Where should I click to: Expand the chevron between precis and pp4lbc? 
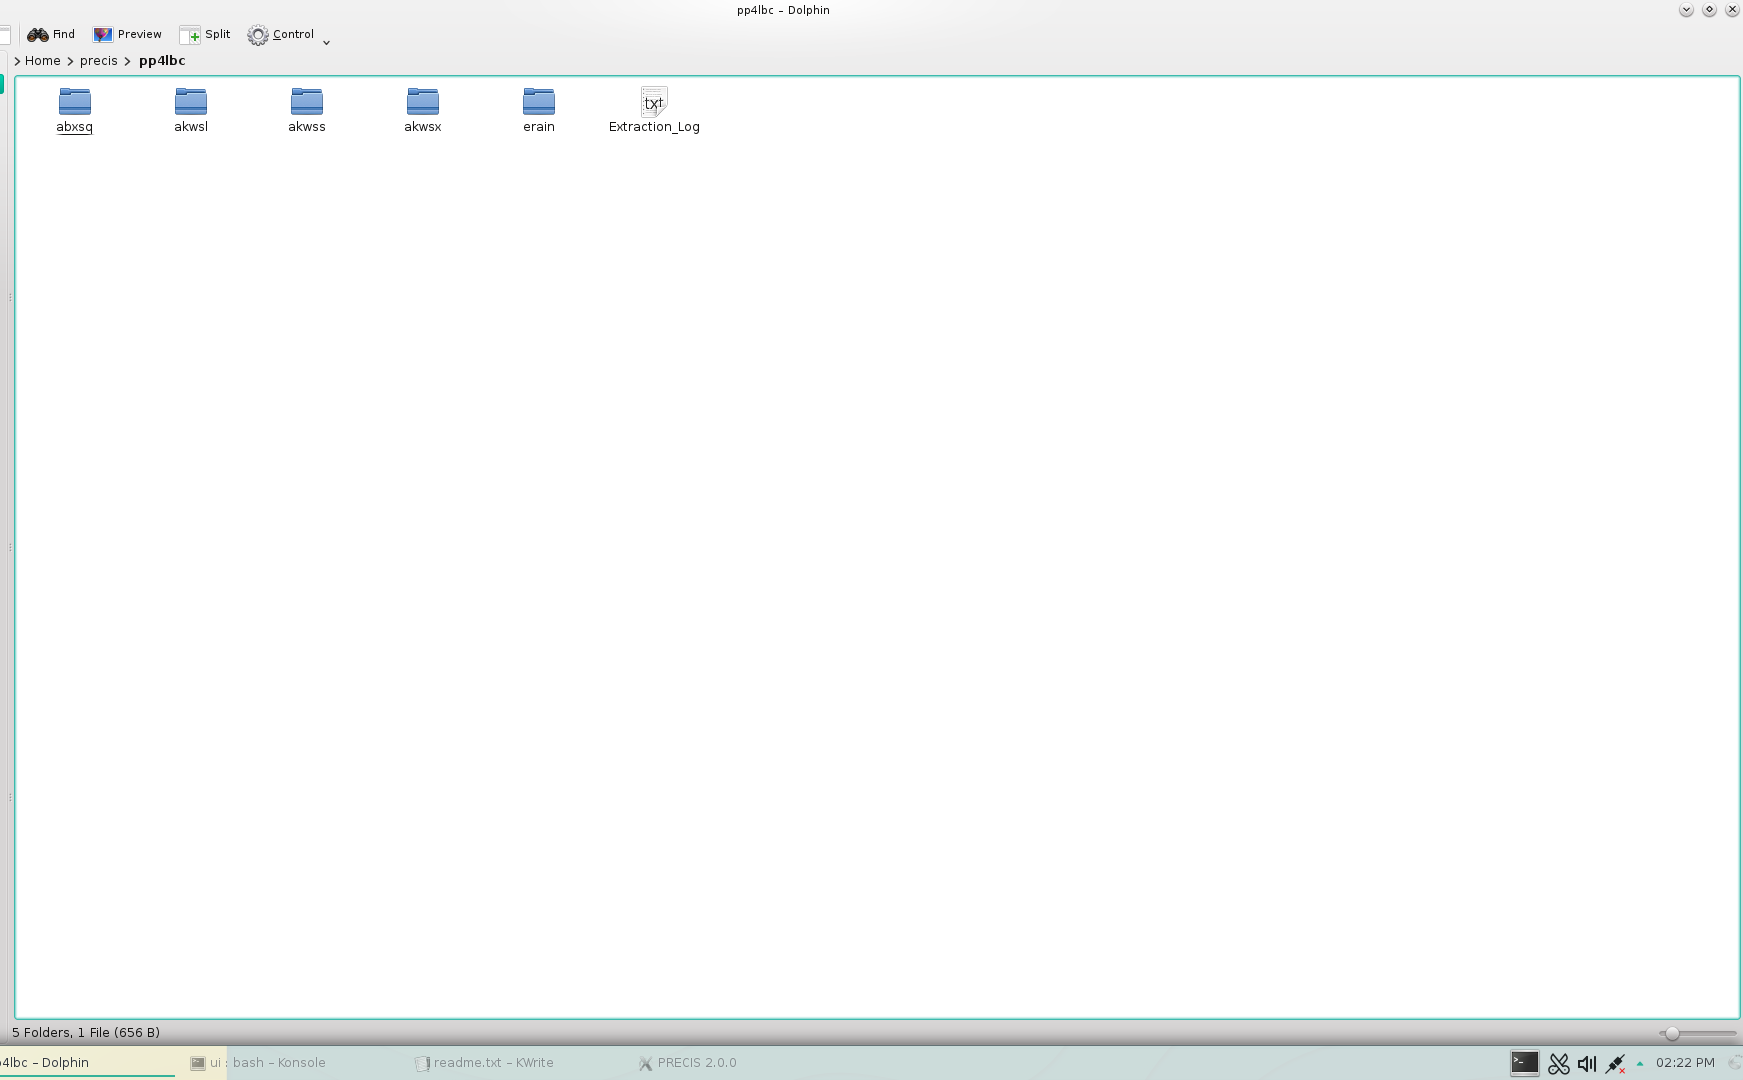[128, 61]
